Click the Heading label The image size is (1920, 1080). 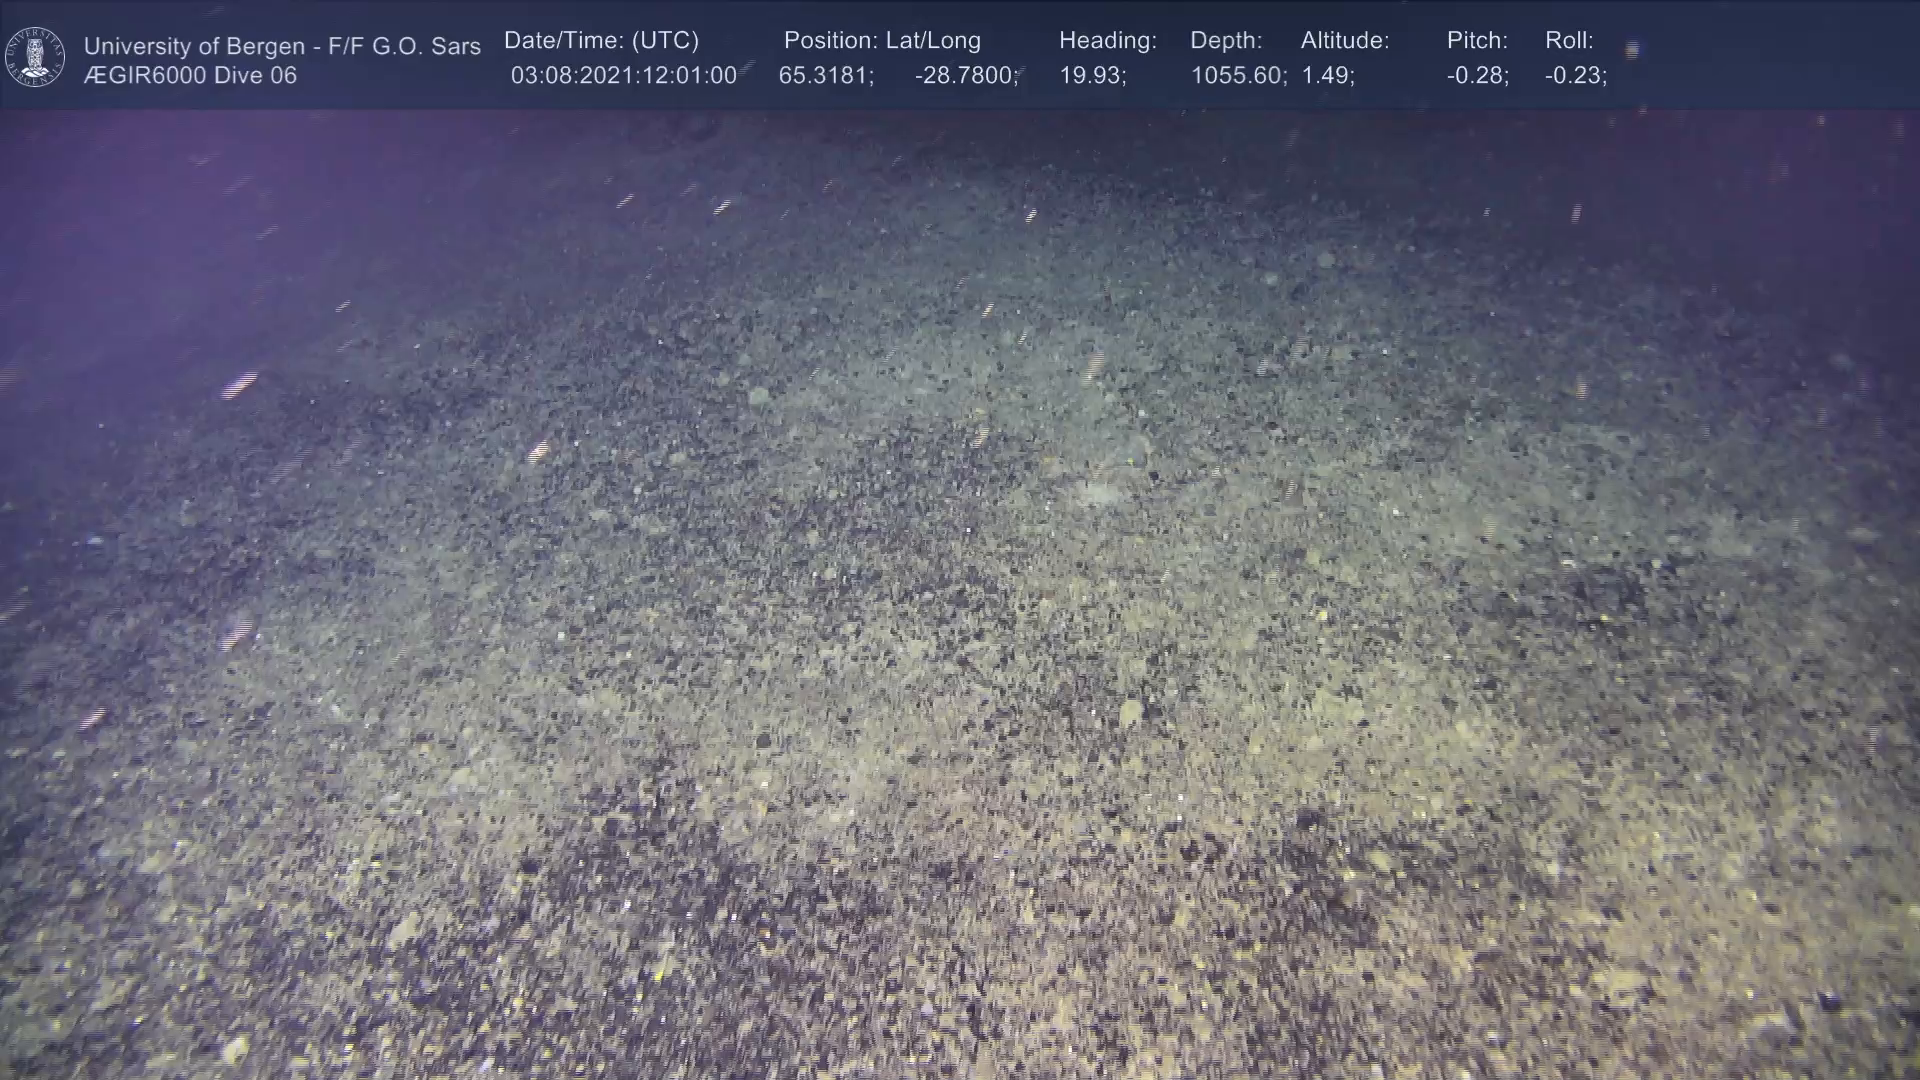click(1107, 41)
